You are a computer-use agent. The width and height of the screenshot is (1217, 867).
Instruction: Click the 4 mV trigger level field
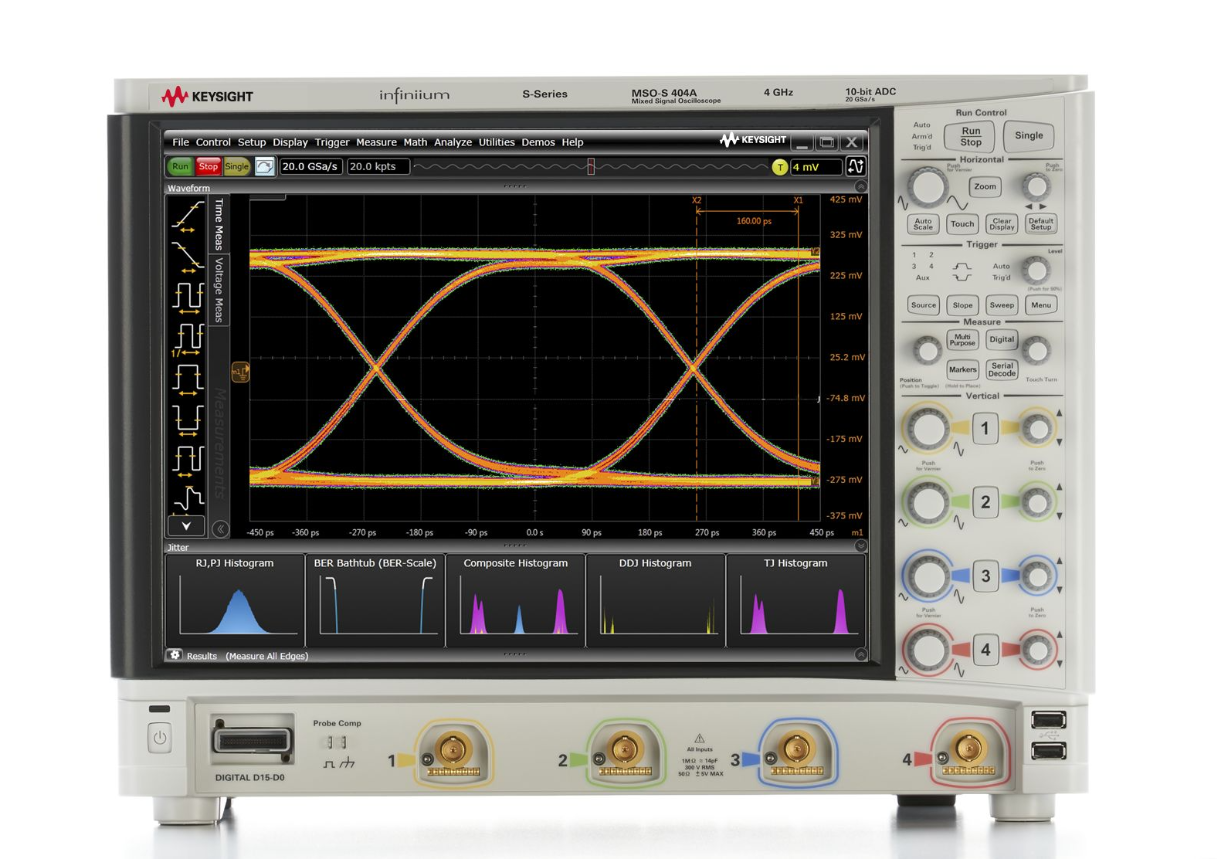pyautogui.click(x=815, y=167)
